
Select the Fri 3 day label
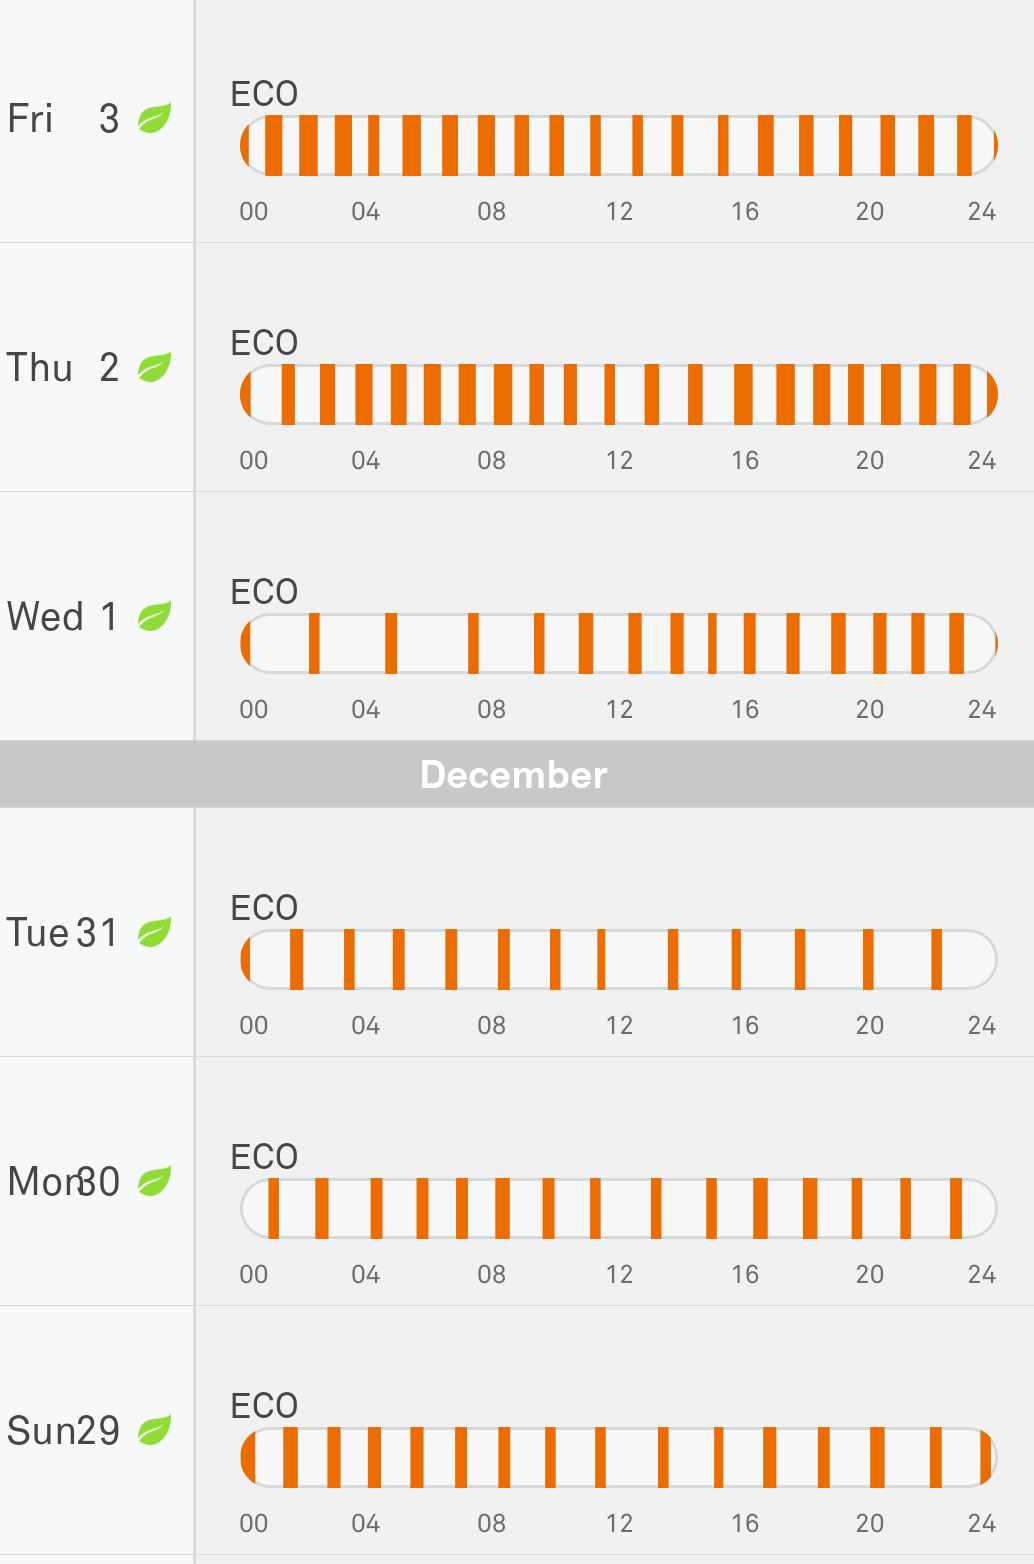pyautogui.click(x=63, y=119)
